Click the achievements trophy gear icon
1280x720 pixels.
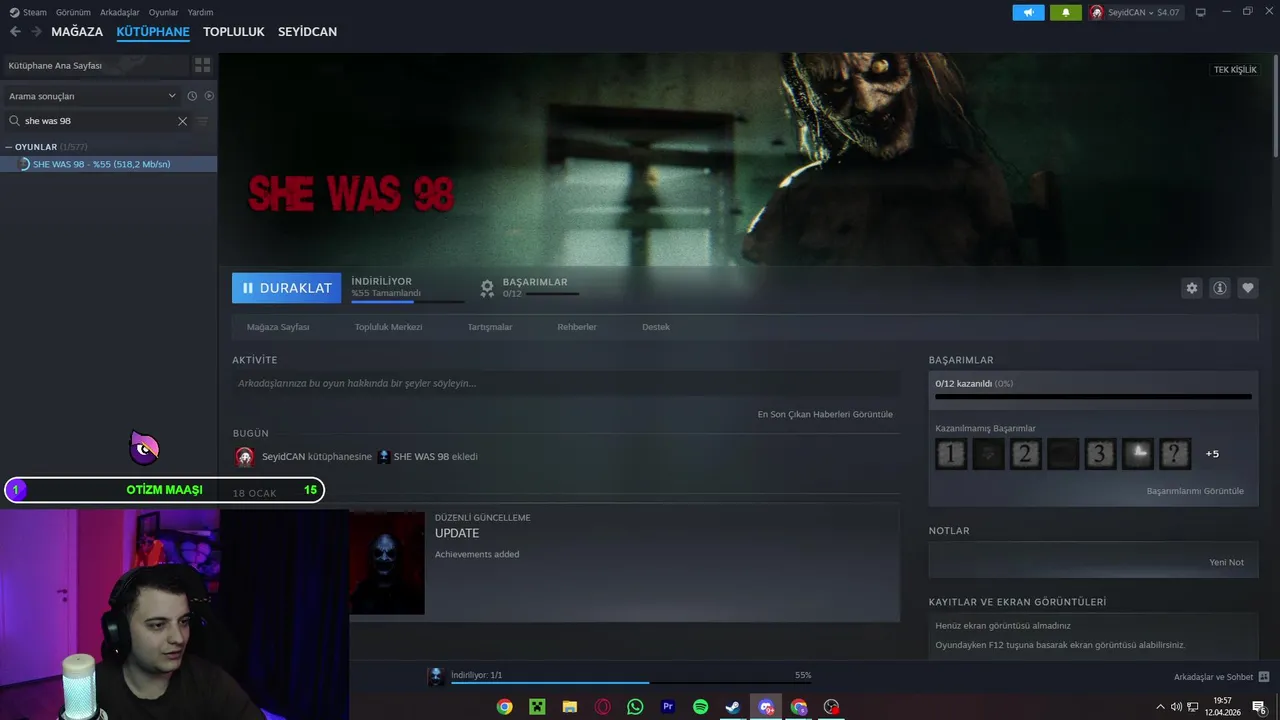[487, 288]
